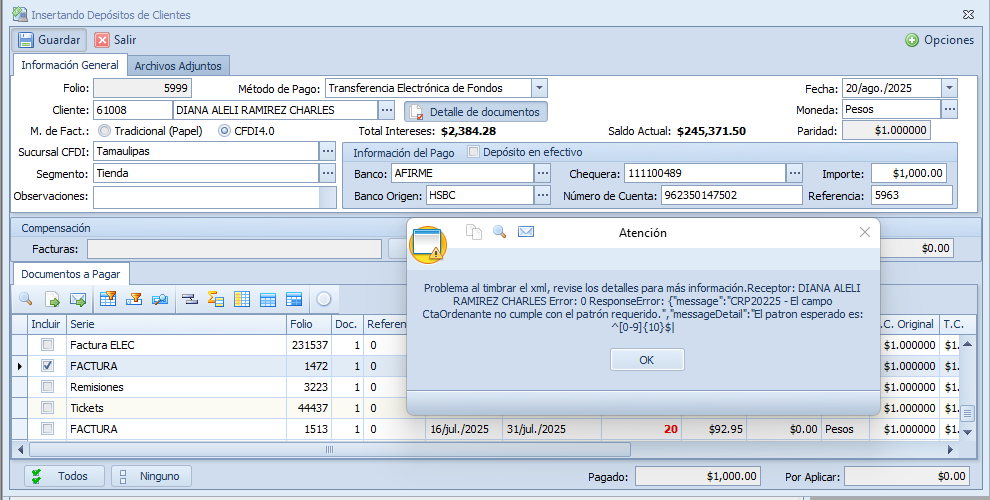
Task: Click OK in the Atención dialog
Action: coord(647,360)
